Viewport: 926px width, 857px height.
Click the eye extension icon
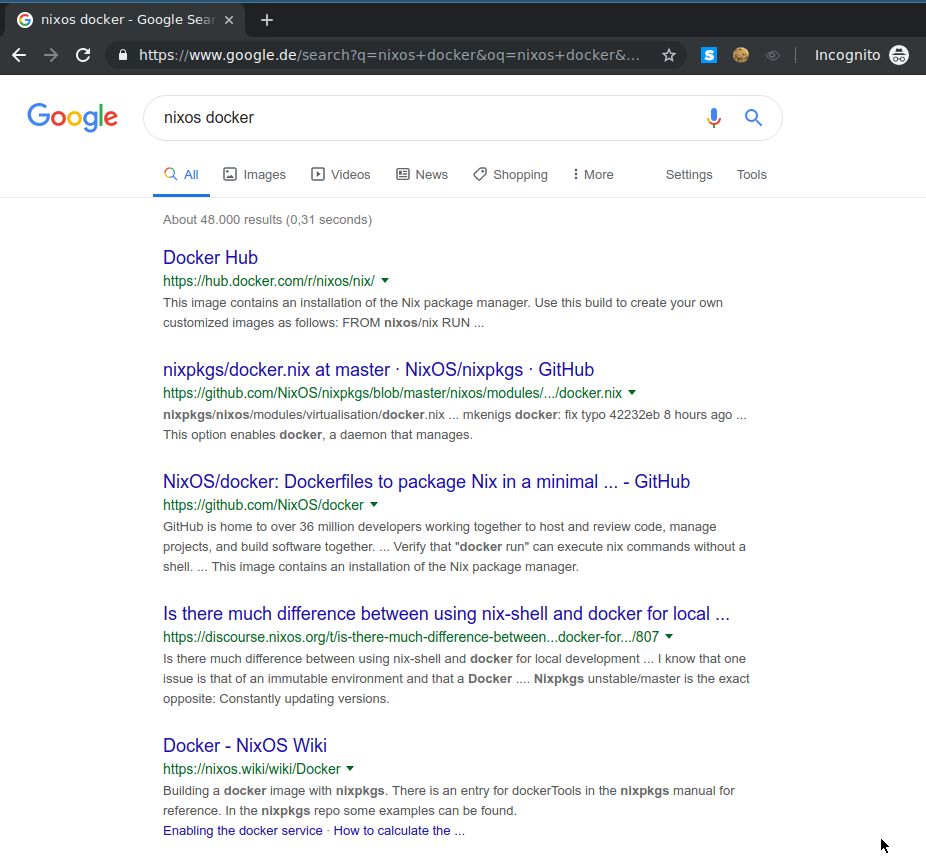(x=772, y=55)
